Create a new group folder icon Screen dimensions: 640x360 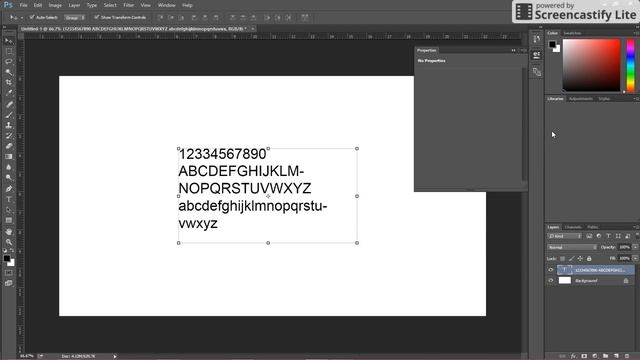[x=605, y=356]
